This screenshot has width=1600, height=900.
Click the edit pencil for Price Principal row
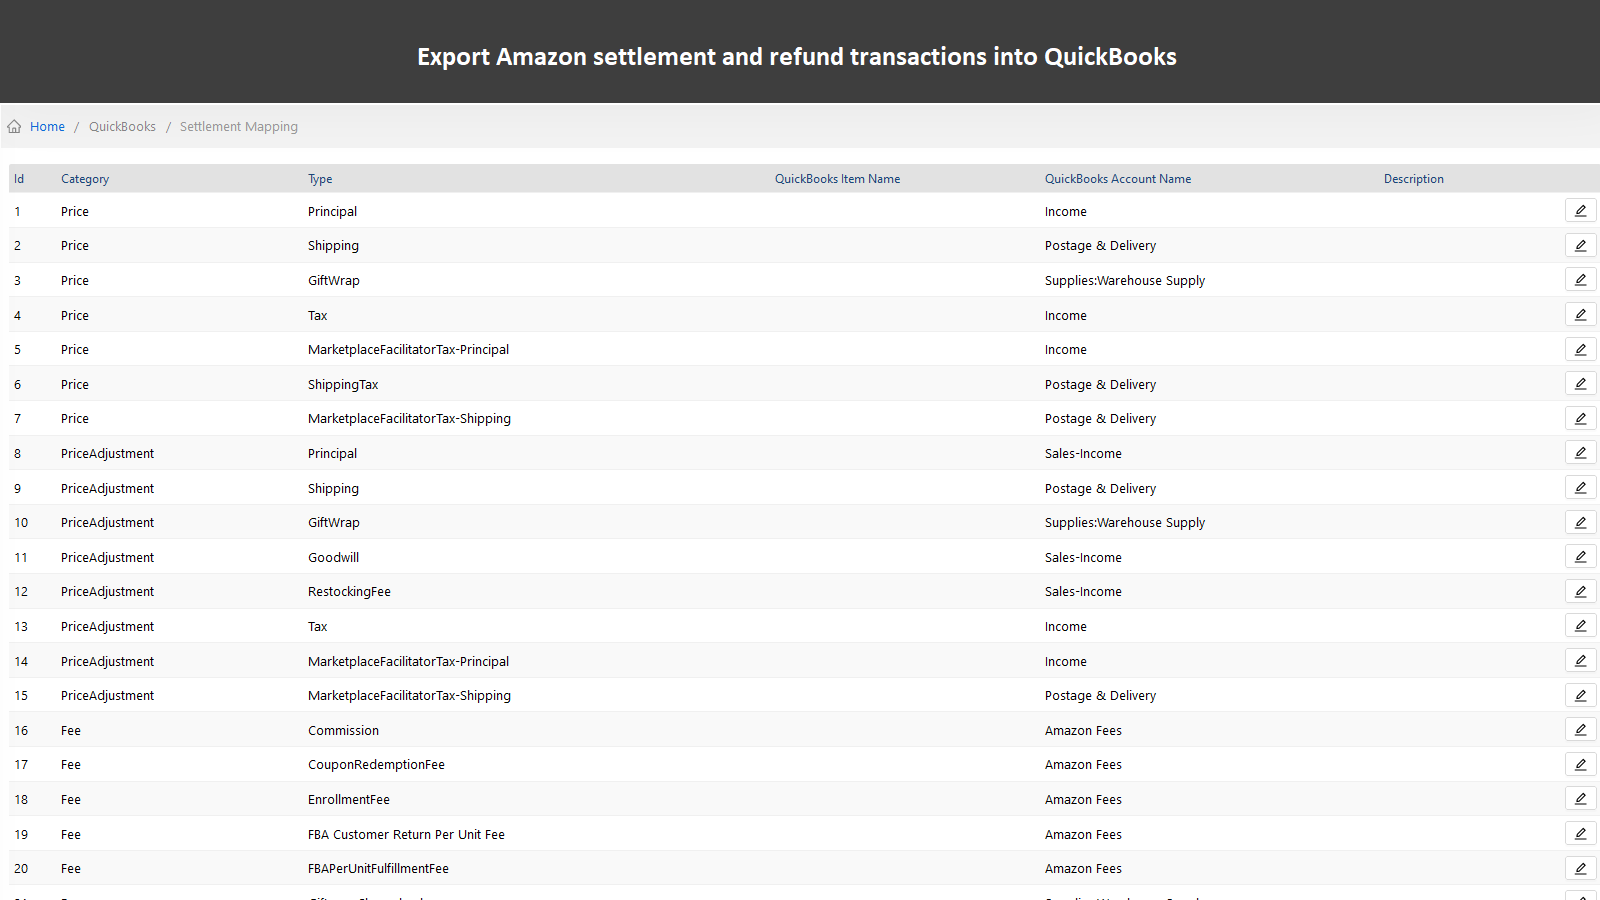(1580, 211)
